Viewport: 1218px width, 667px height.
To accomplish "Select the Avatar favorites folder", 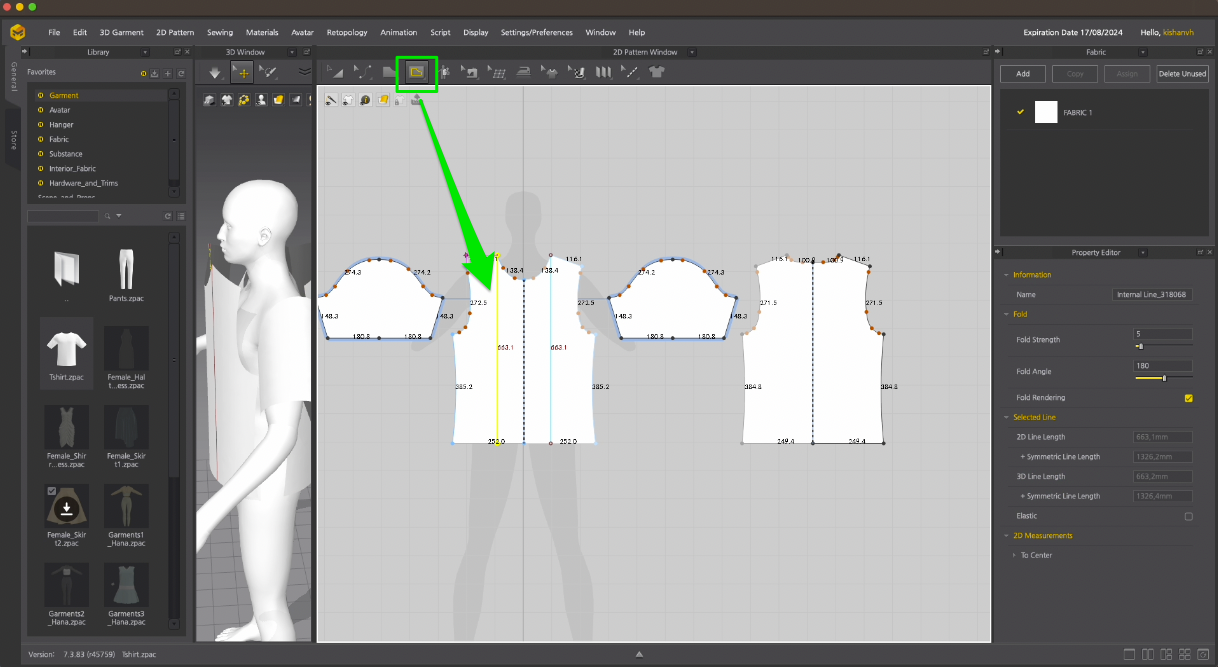I will coord(60,110).
